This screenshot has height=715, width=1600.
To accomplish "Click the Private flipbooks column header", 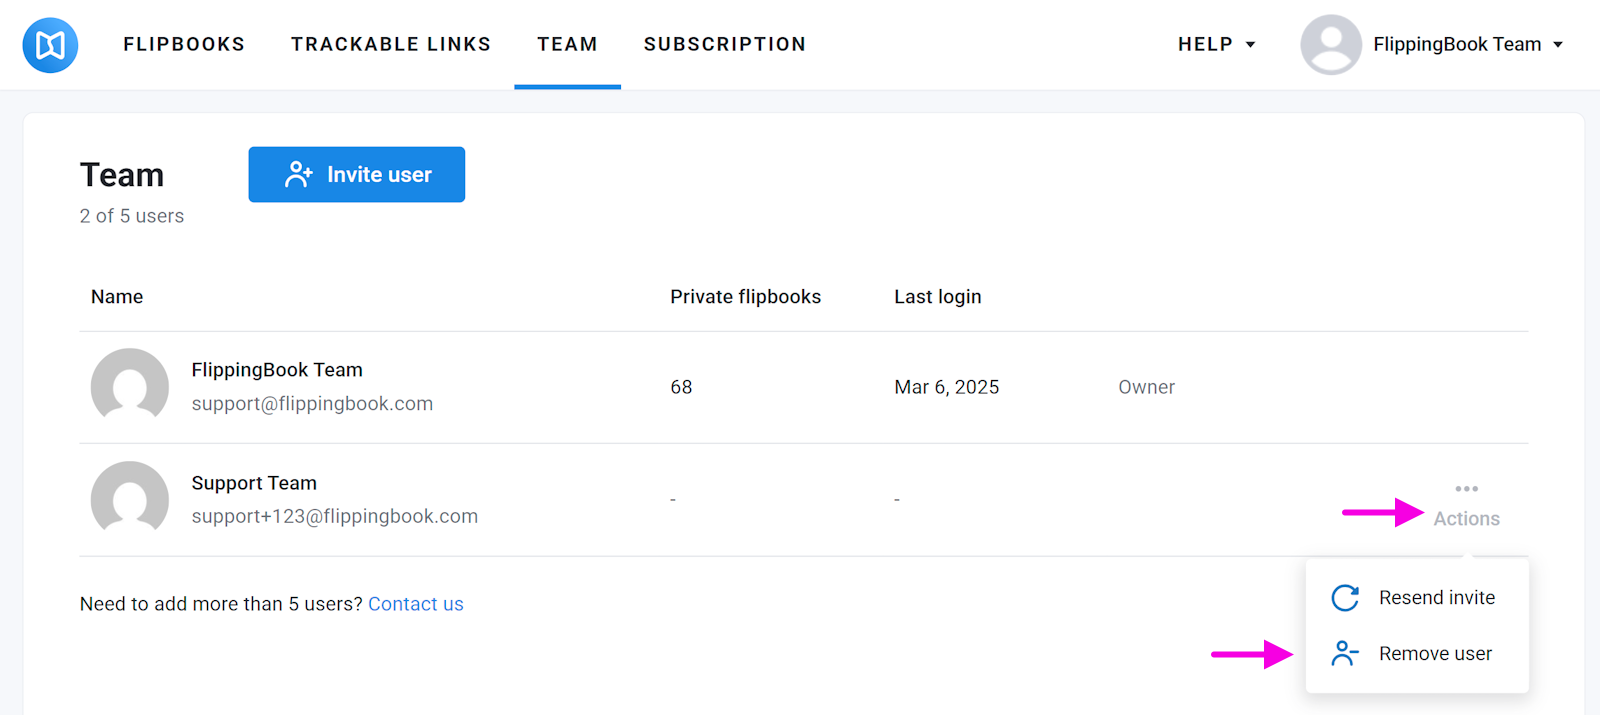I will (745, 297).
